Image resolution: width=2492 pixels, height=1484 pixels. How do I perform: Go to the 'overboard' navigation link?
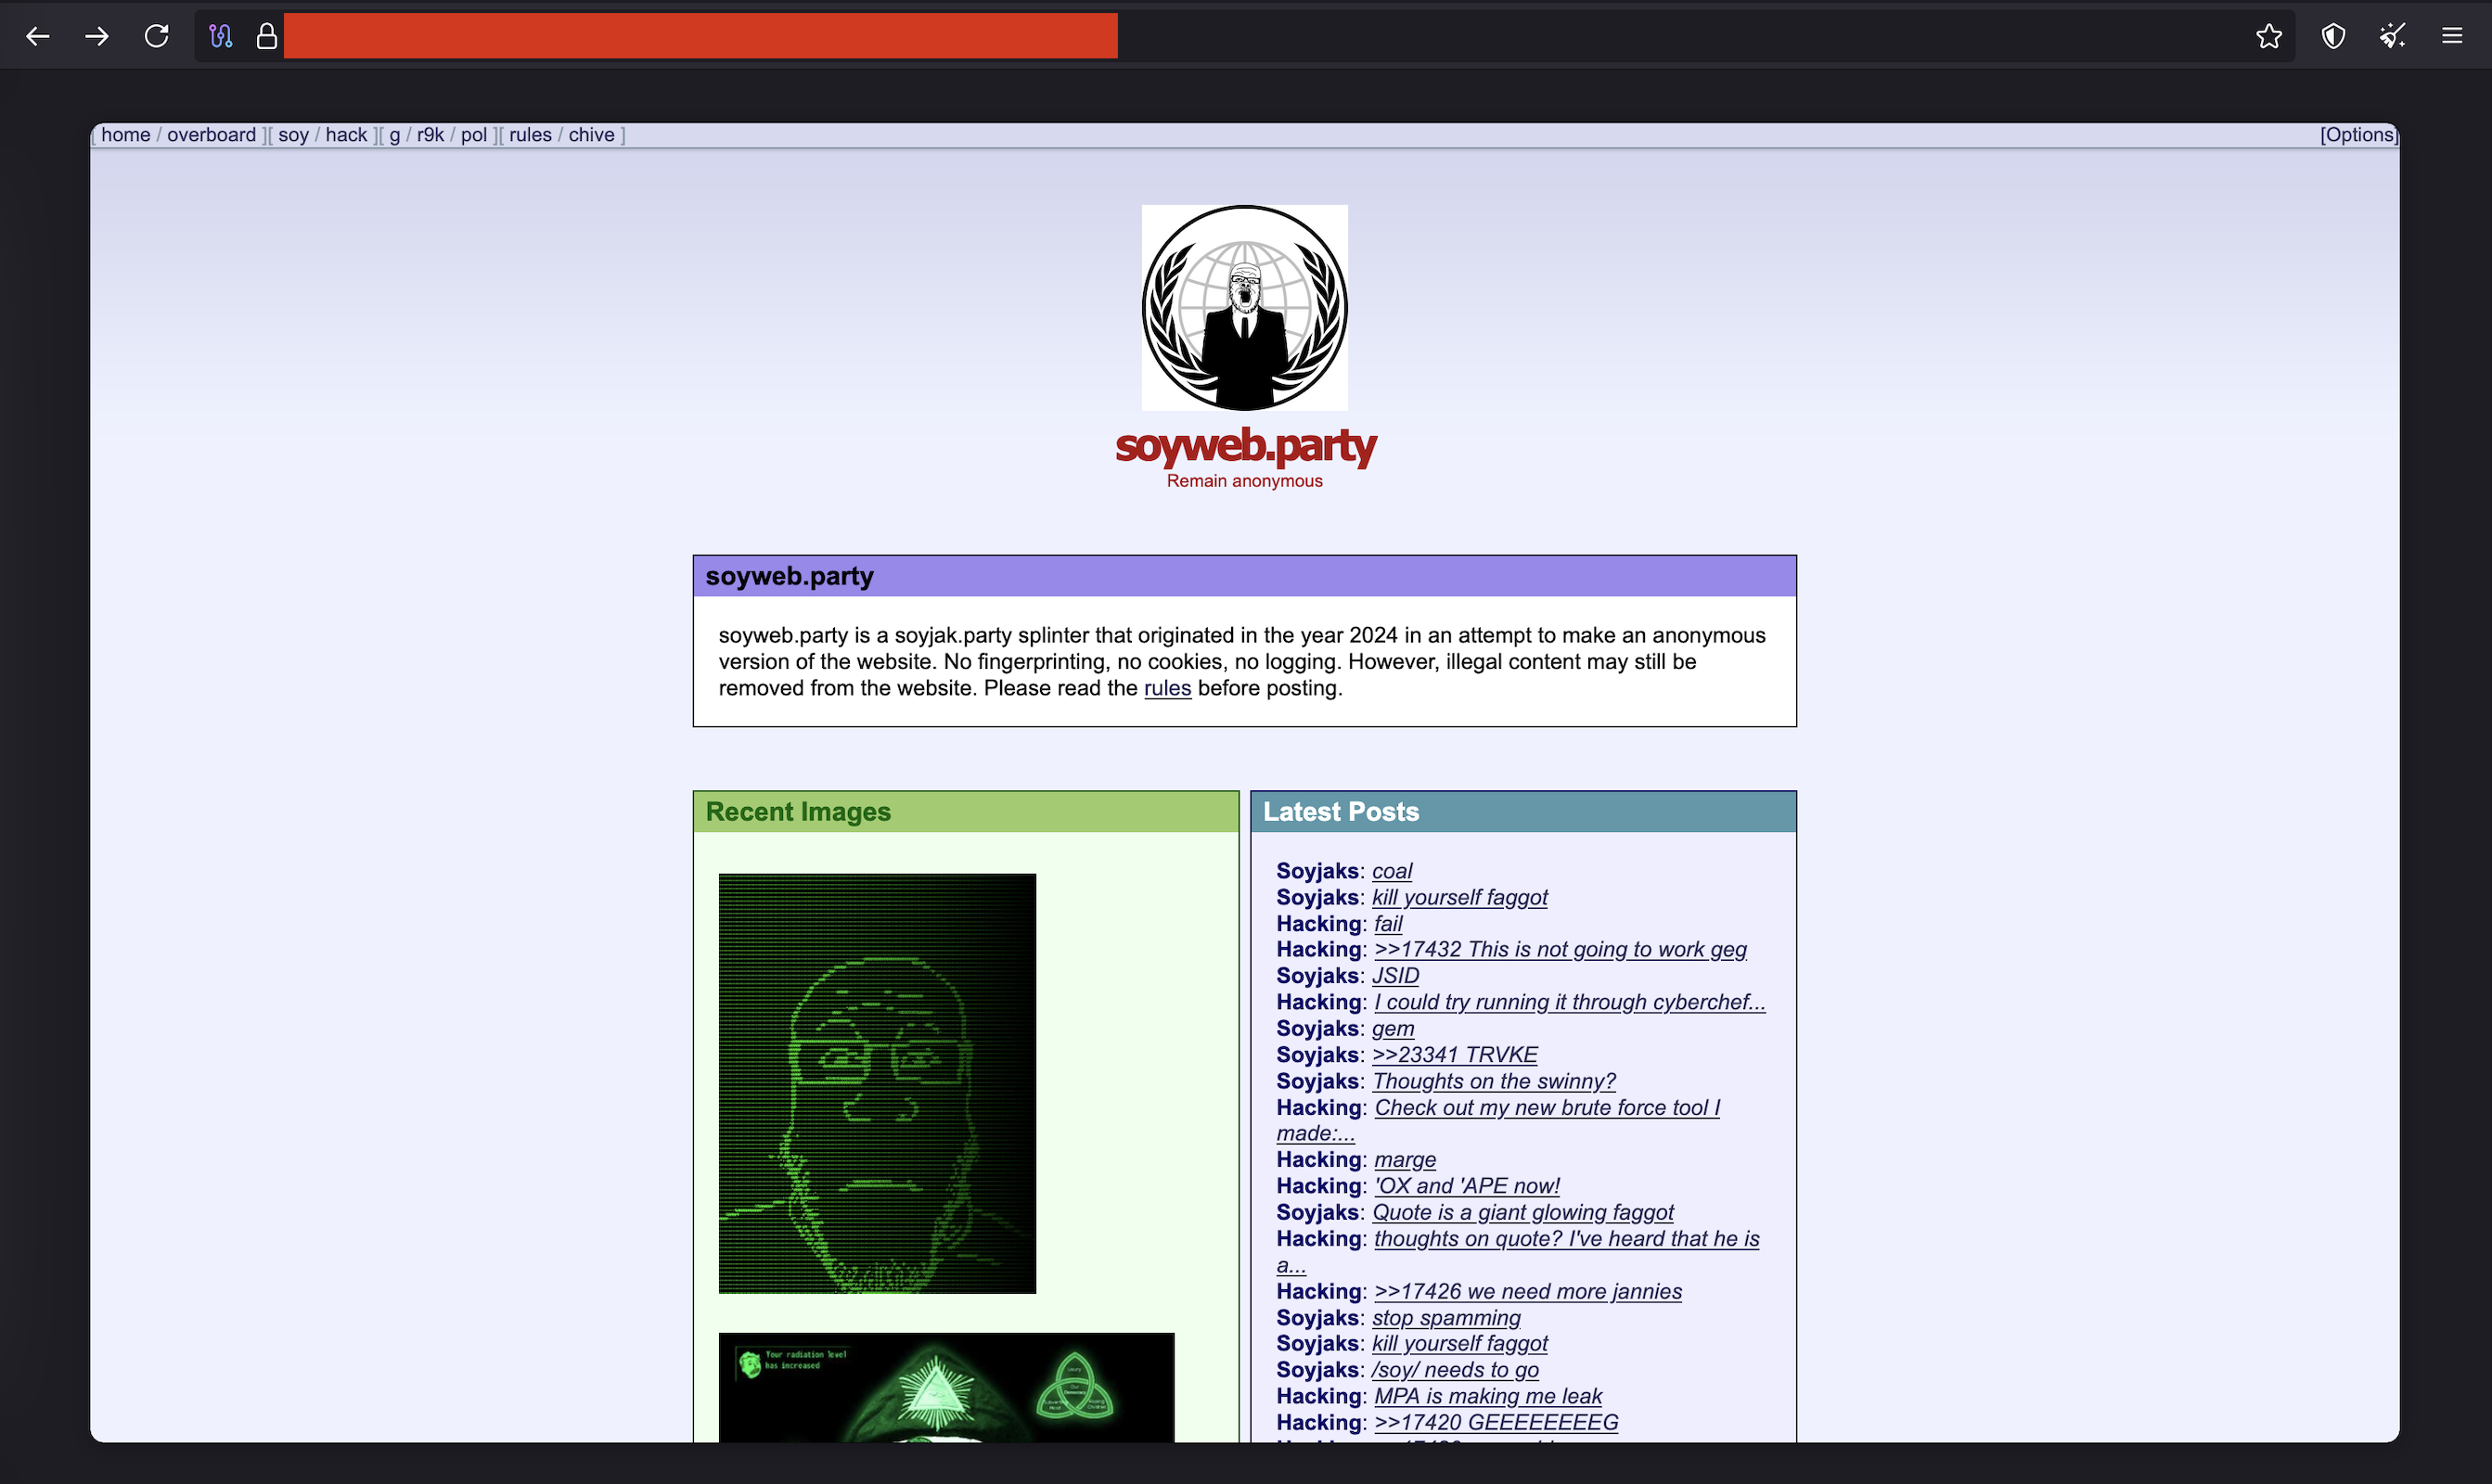pos(211,135)
